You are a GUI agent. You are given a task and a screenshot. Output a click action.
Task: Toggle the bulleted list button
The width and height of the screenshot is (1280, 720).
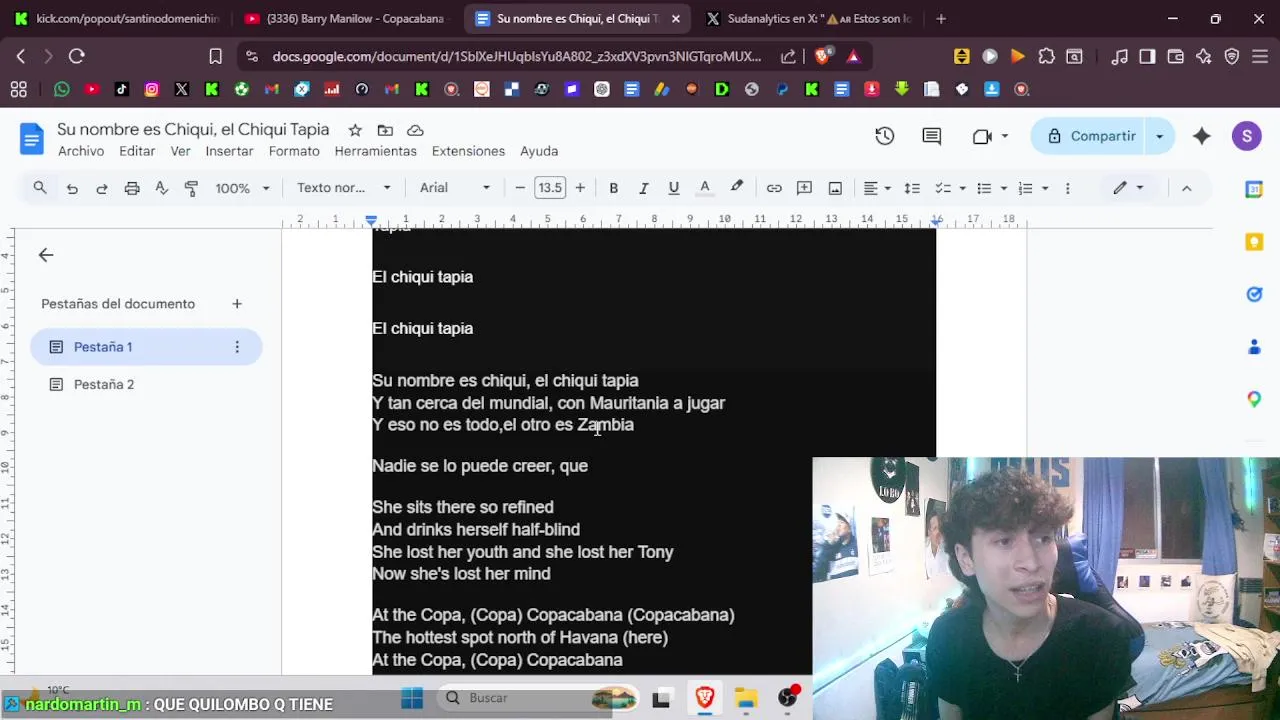pyautogui.click(x=984, y=188)
